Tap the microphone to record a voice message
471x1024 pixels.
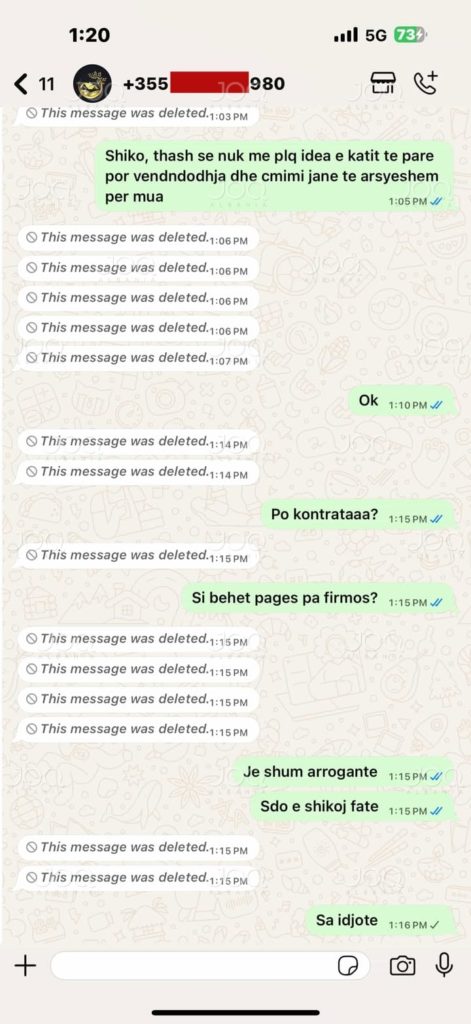click(x=444, y=965)
